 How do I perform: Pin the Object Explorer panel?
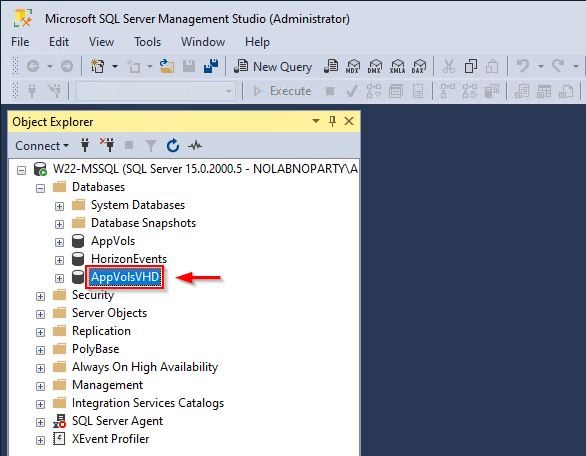pos(332,121)
